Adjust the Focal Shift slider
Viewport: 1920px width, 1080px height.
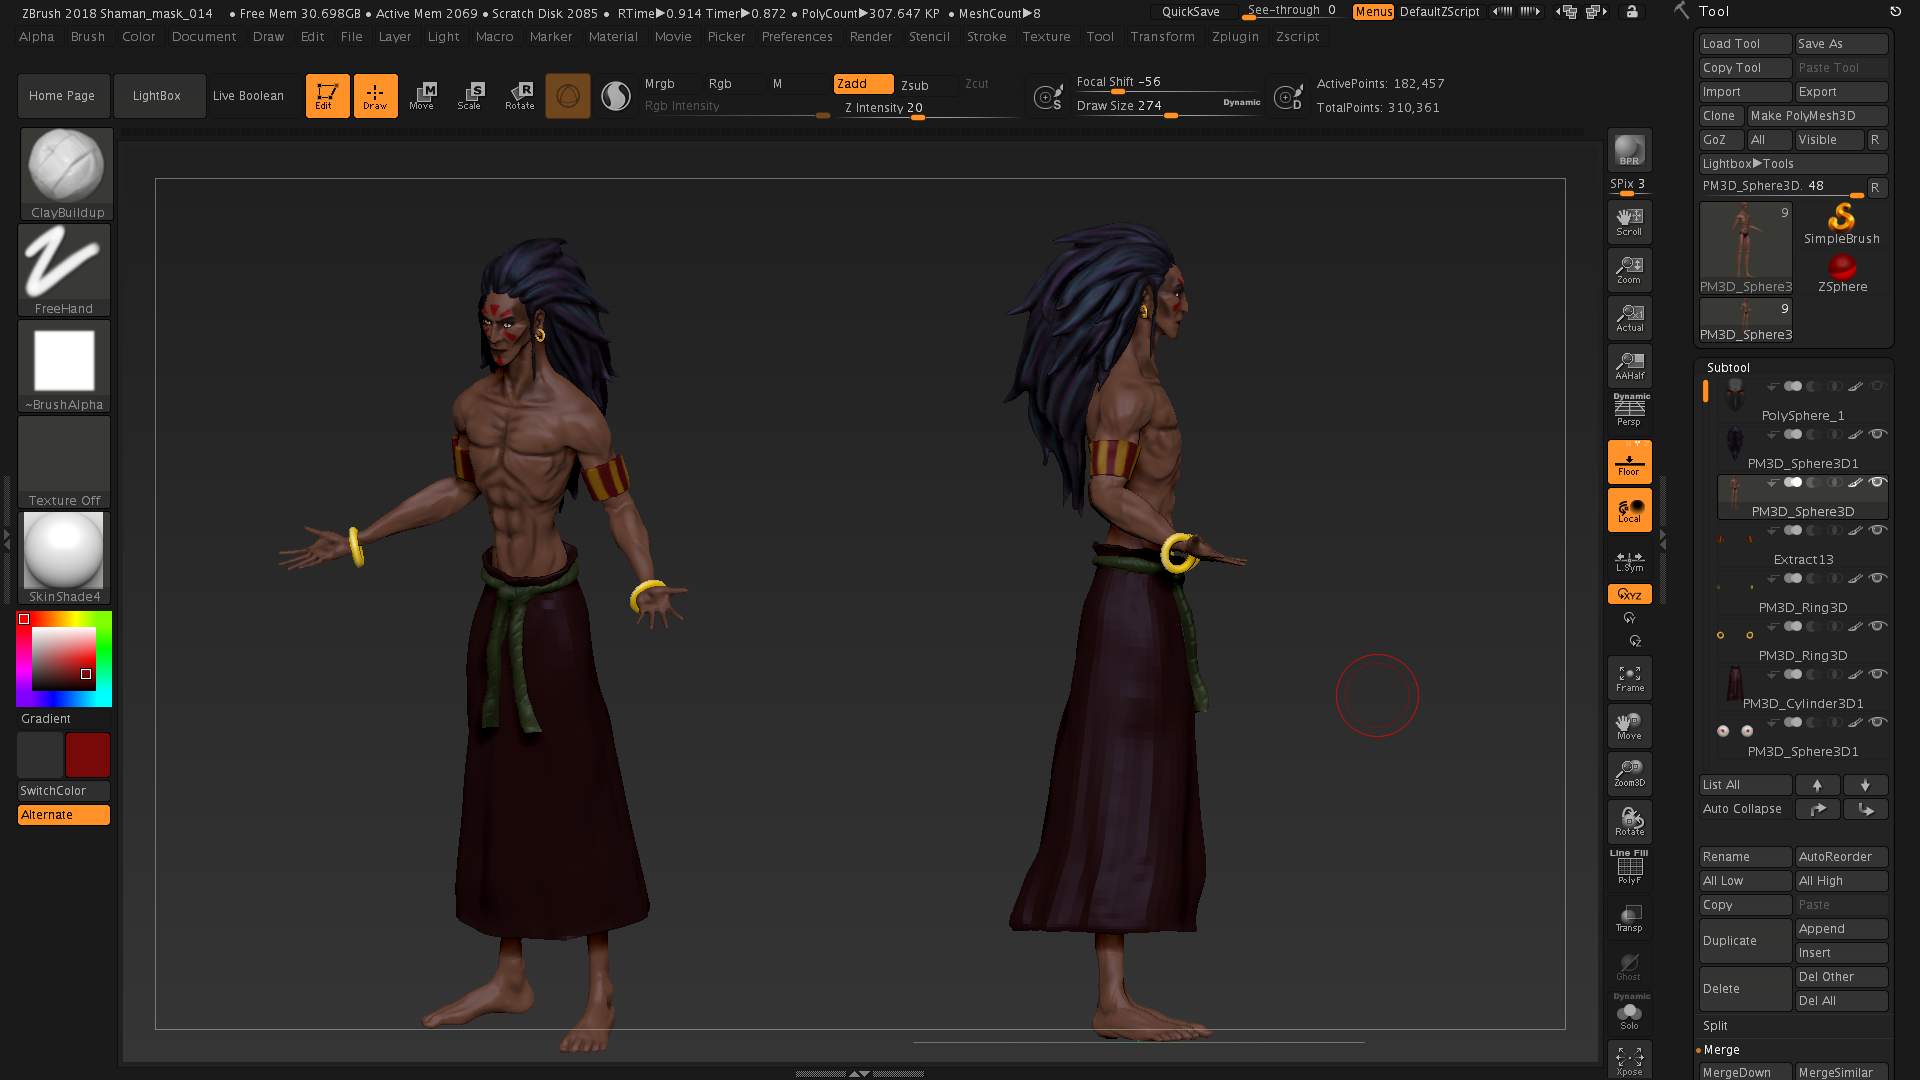pyautogui.click(x=1168, y=83)
